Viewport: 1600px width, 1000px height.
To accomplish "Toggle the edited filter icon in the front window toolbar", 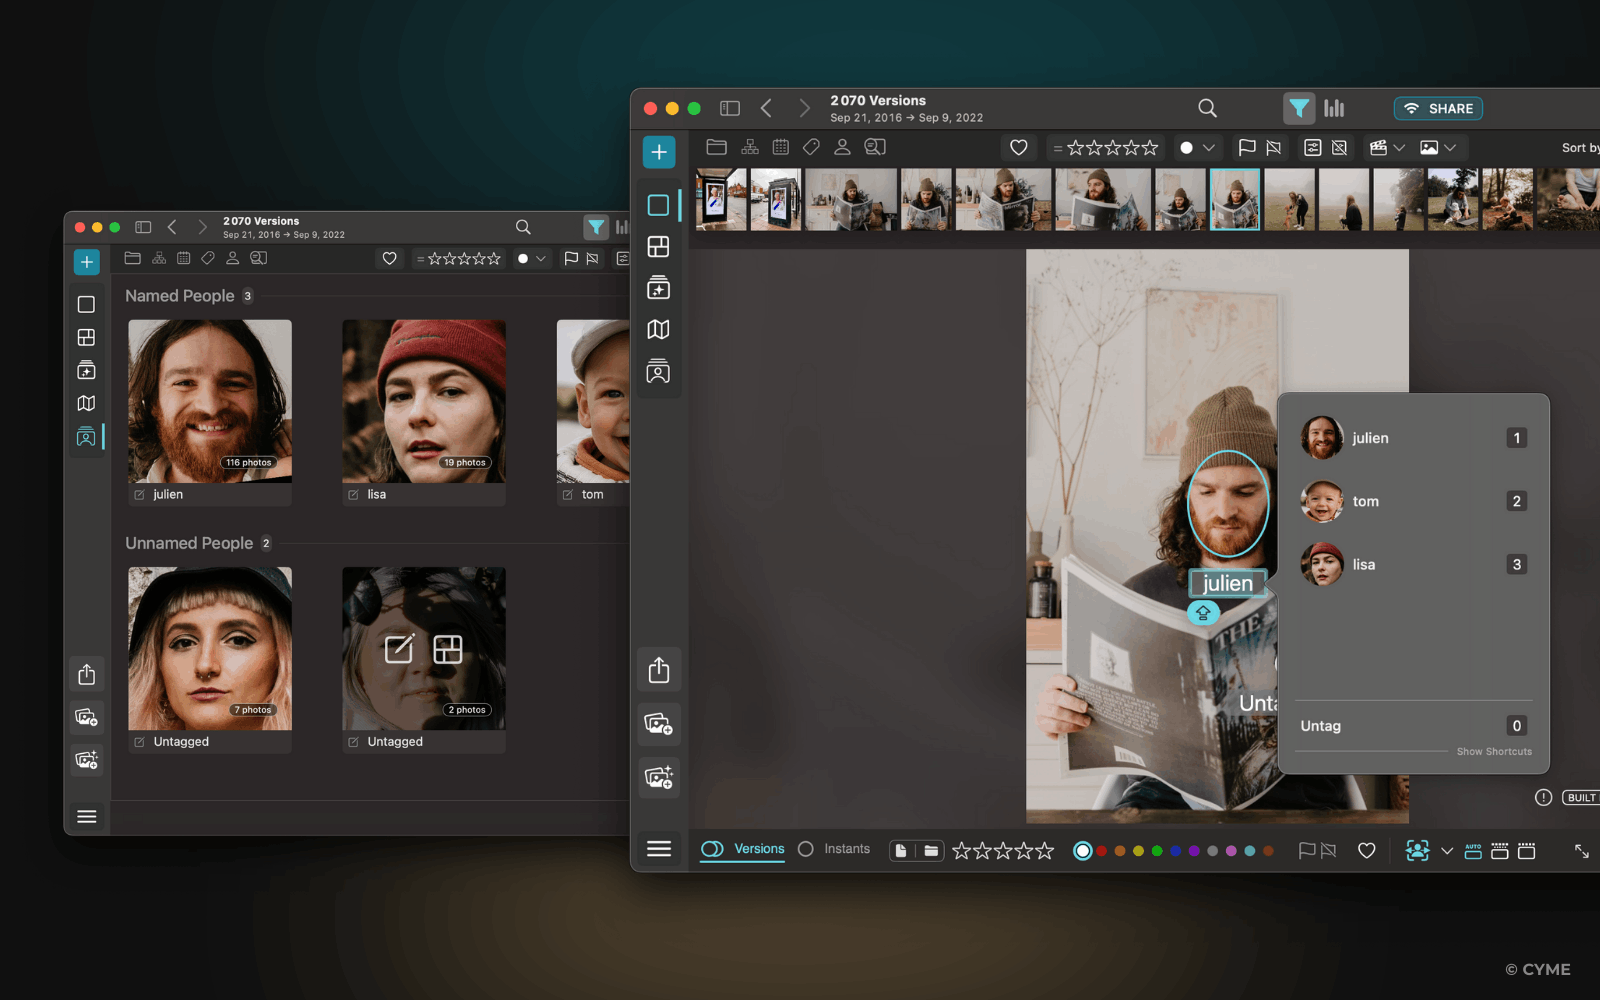I will 1313,147.
